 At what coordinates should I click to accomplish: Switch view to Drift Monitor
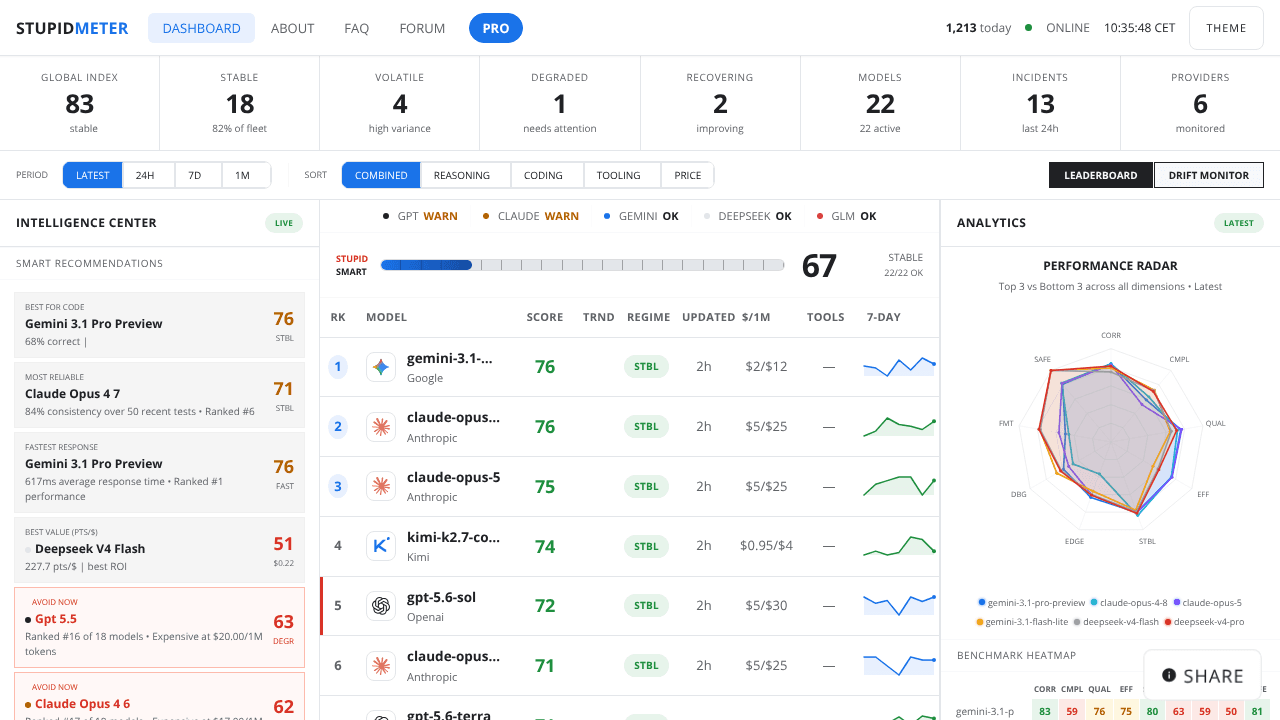[x=1209, y=175]
